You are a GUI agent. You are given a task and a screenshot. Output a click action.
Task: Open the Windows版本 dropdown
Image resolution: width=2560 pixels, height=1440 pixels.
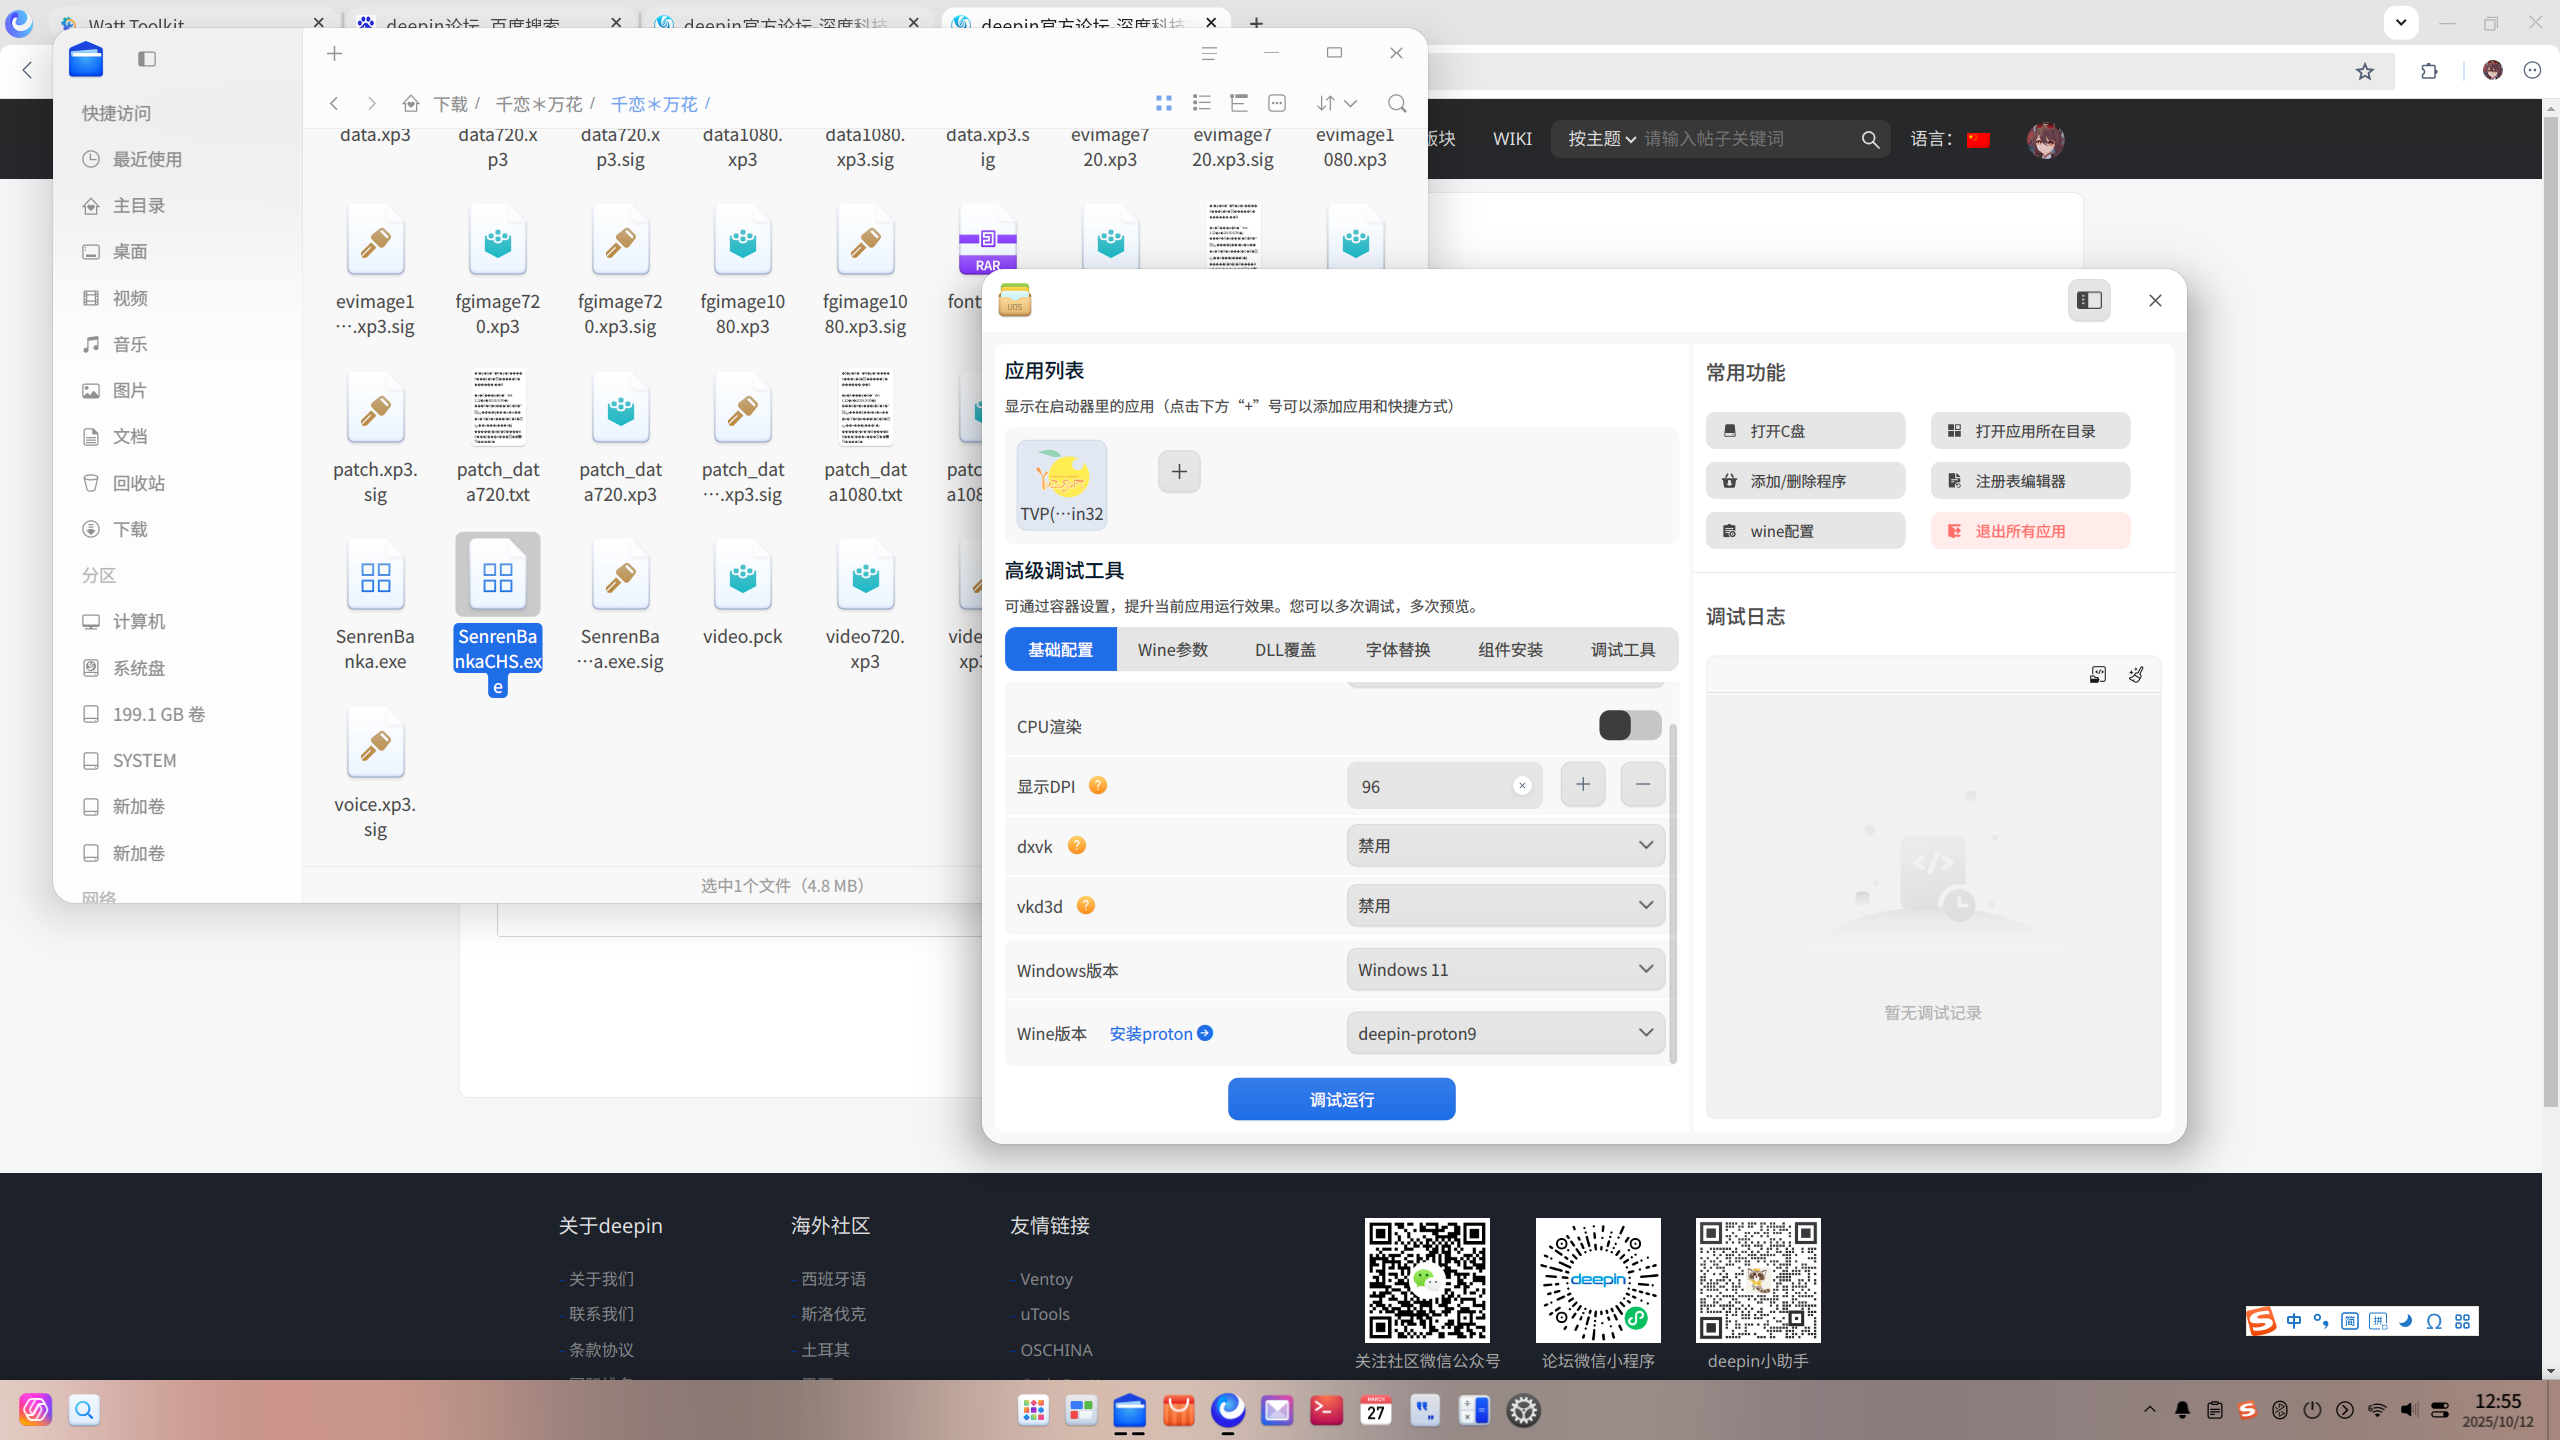(x=1505, y=969)
